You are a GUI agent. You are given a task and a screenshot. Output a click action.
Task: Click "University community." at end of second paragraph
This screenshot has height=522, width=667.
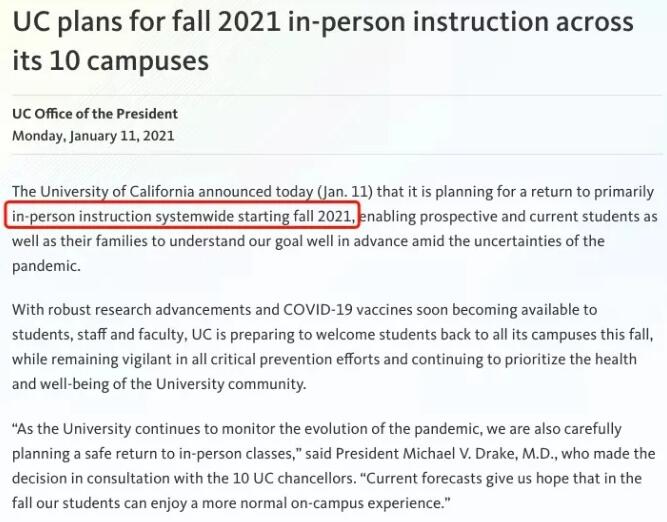coord(231,384)
